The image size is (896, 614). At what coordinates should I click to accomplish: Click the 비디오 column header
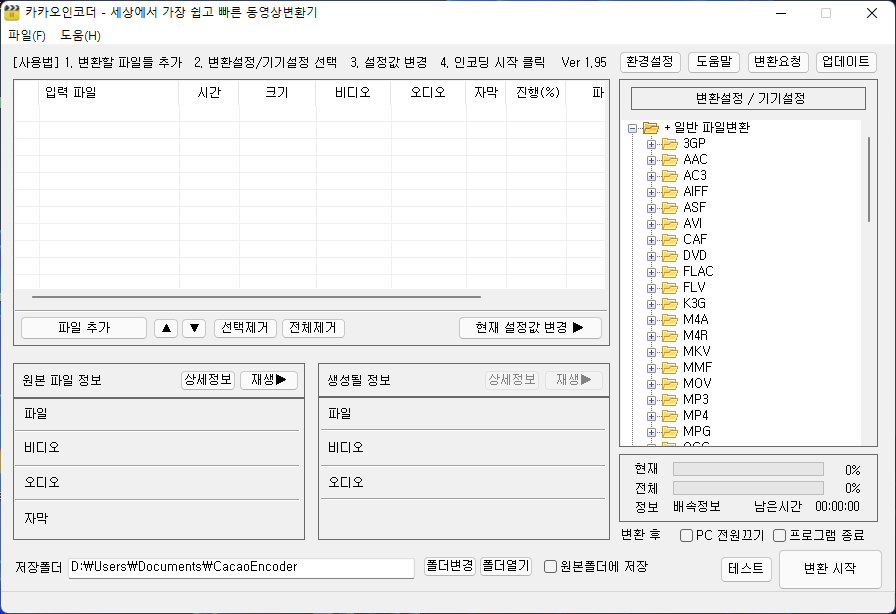353,93
